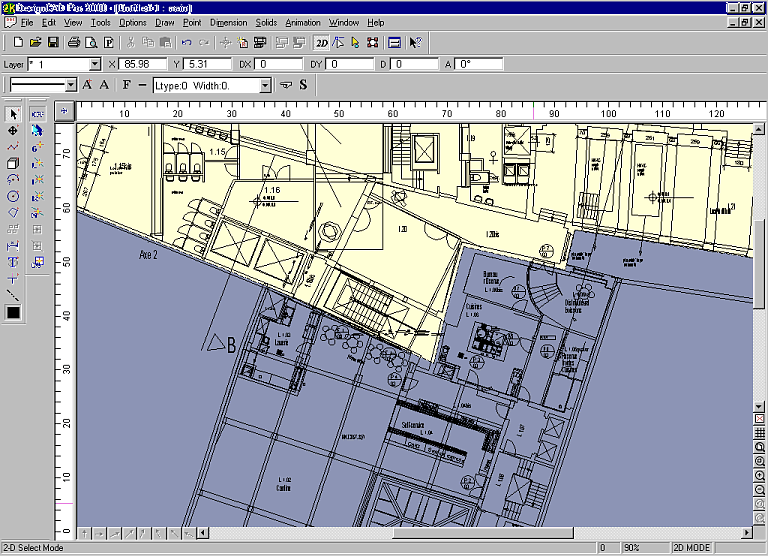Click the context help arrow-question icon
Viewport: 768px width, 557px height.
pos(416,43)
